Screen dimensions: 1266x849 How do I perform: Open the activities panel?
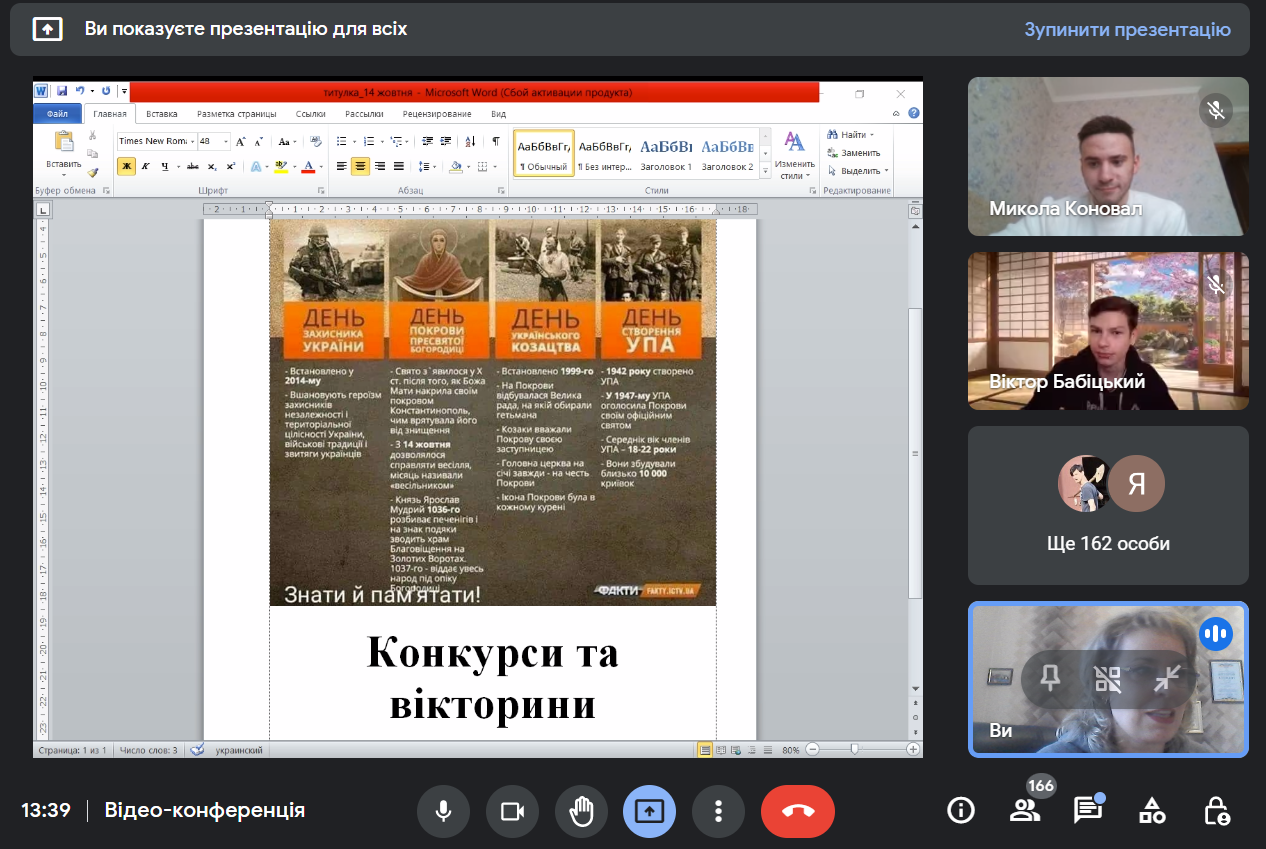click(1152, 810)
